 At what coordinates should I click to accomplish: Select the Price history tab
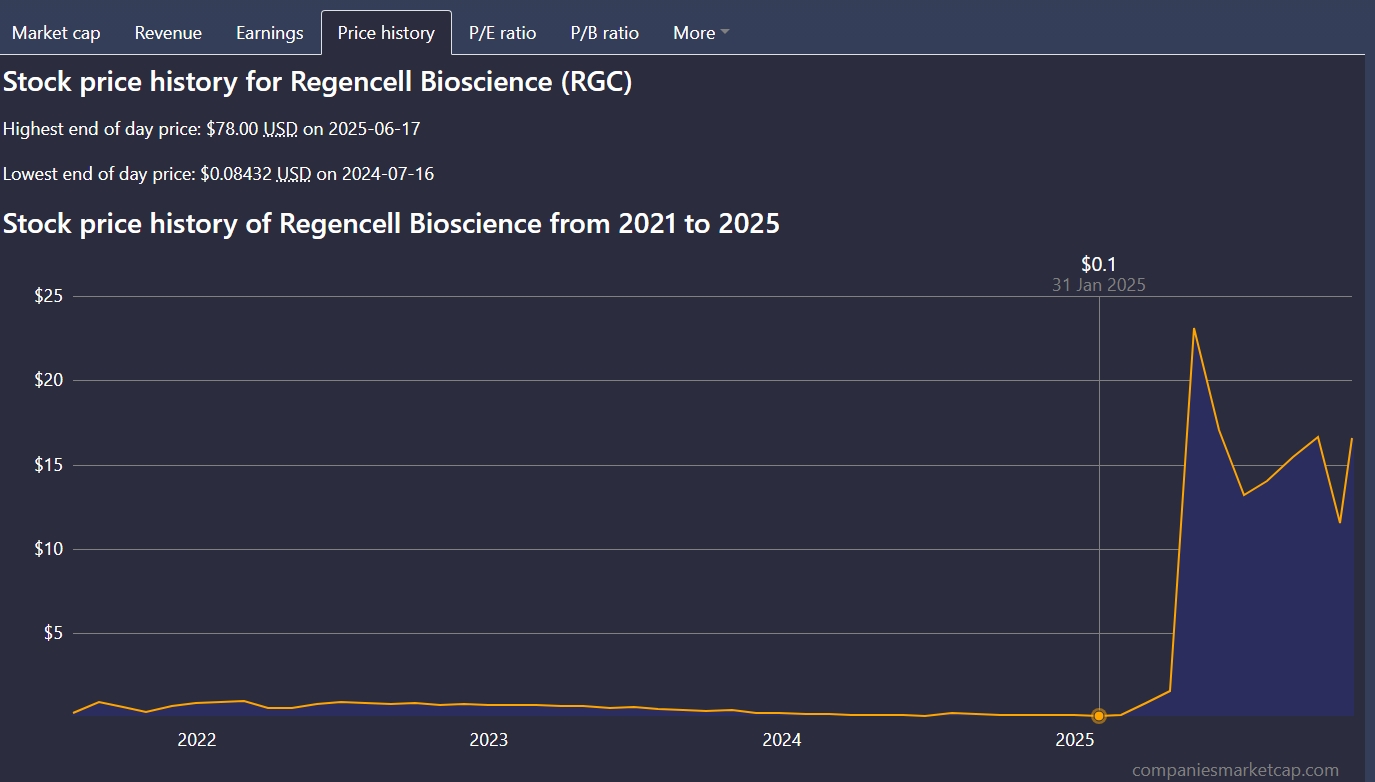(x=386, y=33)
